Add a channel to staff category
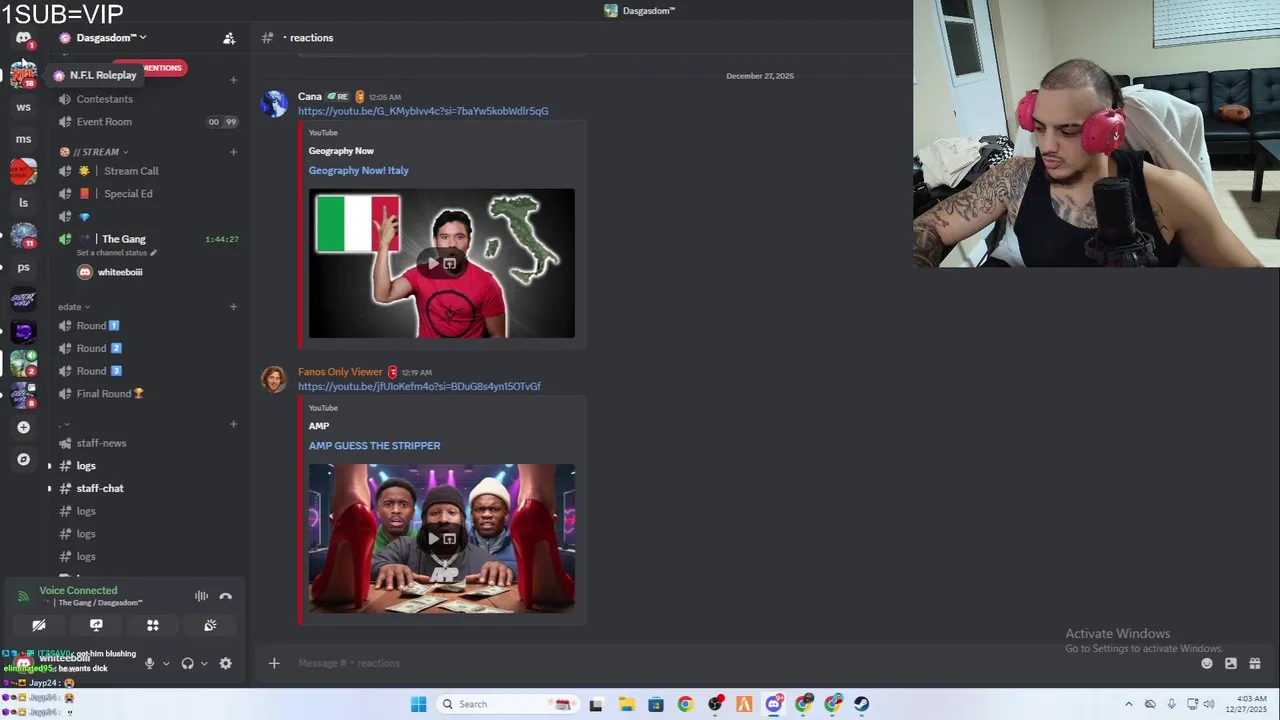This screenshot has width=1280, height=720. pos(233,424)
